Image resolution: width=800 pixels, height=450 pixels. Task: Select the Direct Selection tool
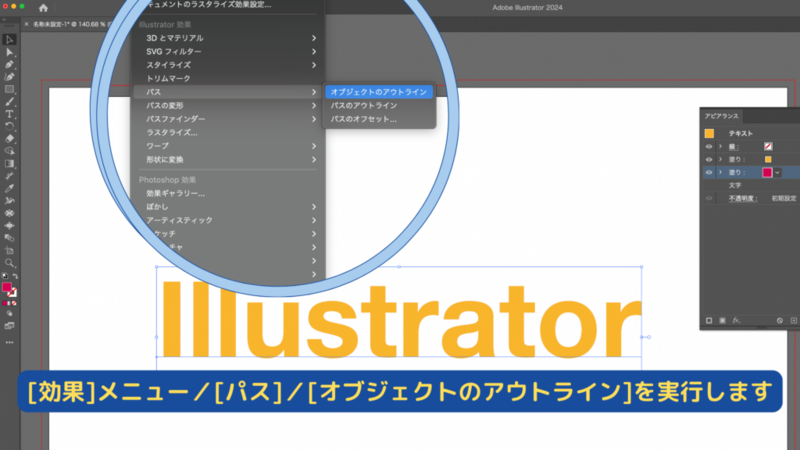point(9,53)
